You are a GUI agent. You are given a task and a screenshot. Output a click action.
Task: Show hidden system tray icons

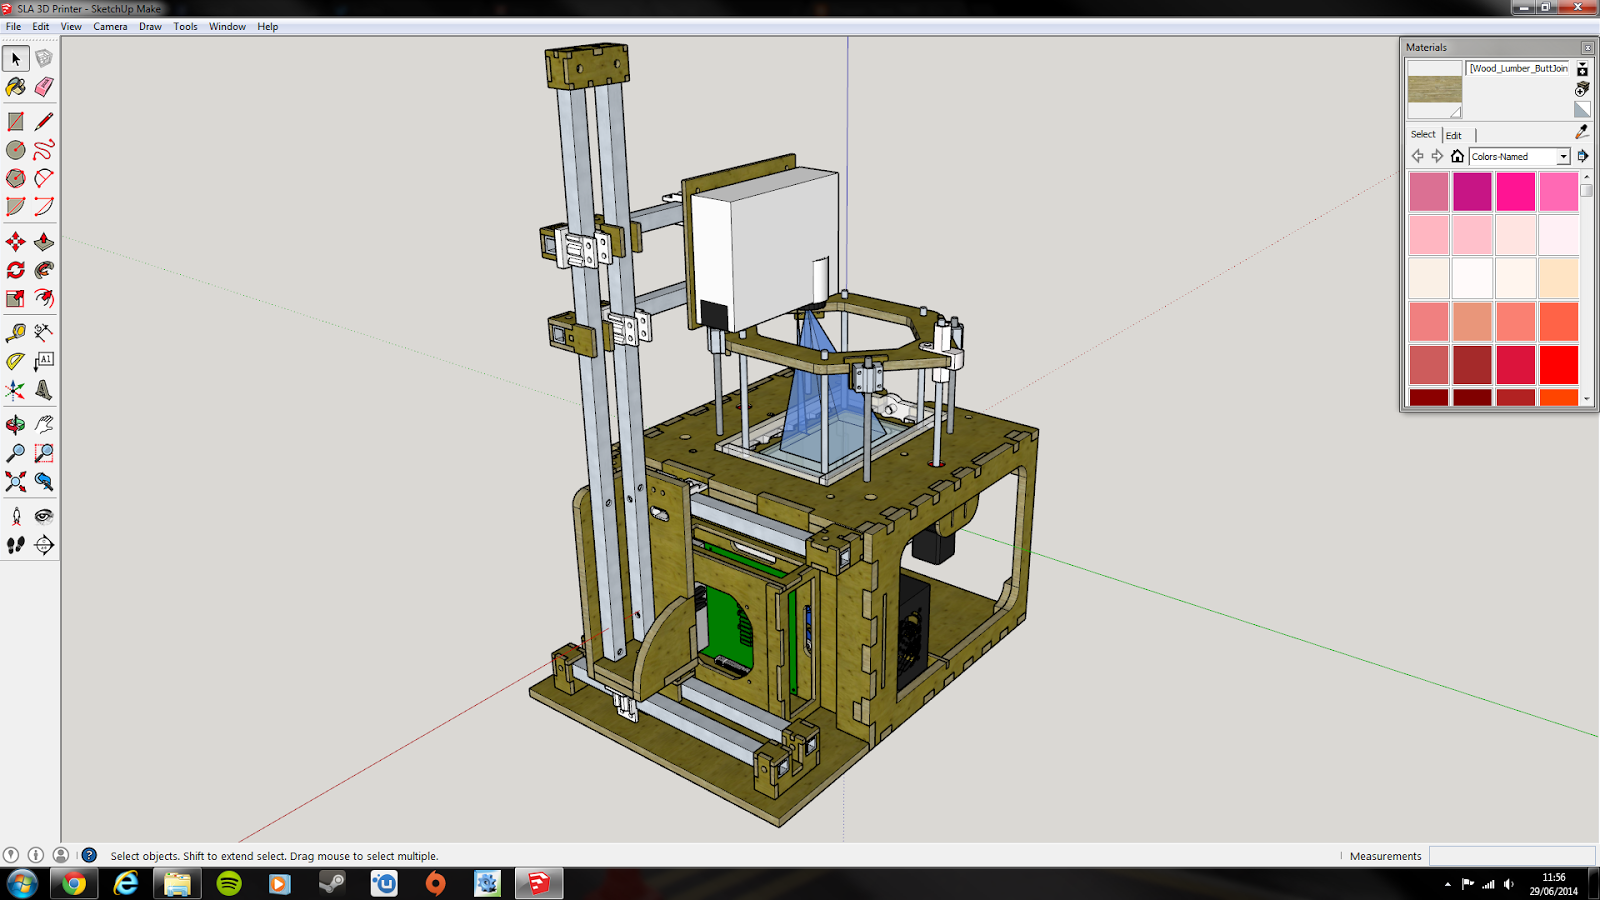[1448, 884]
